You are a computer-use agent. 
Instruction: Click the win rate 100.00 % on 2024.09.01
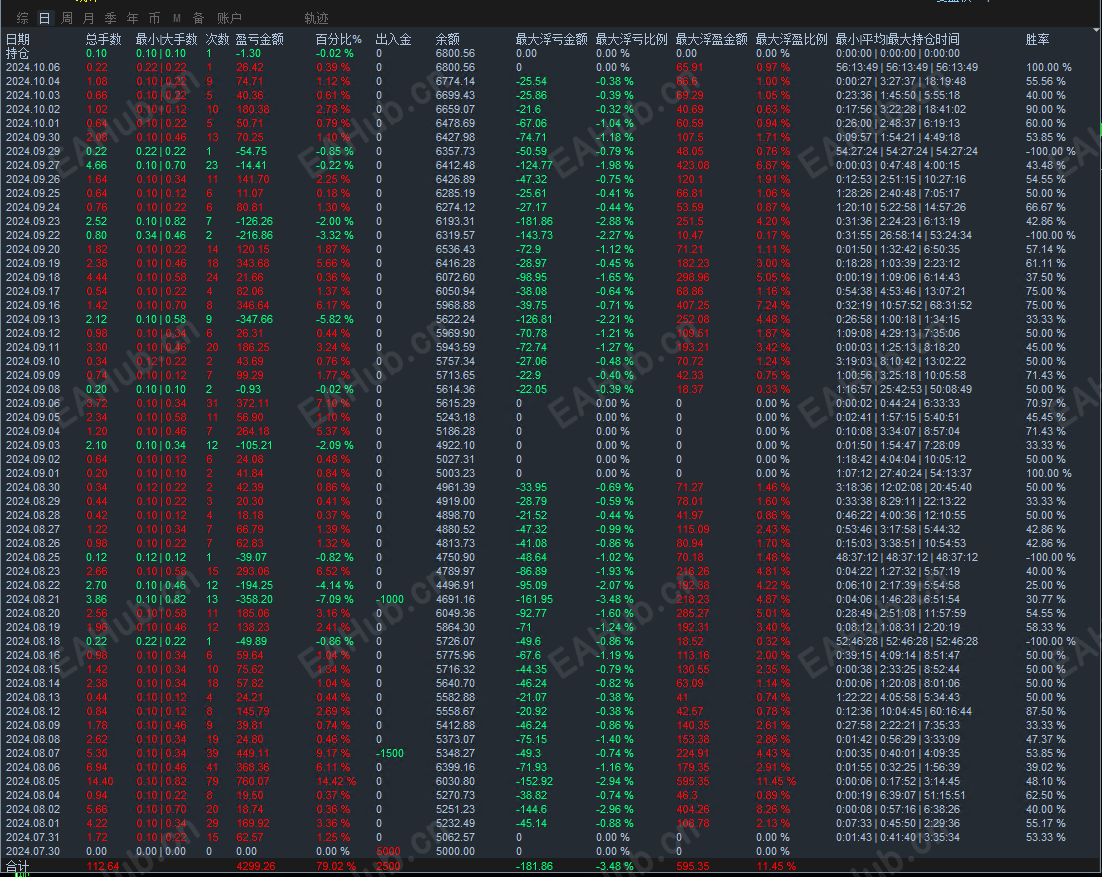click(x=1049, y=474)
